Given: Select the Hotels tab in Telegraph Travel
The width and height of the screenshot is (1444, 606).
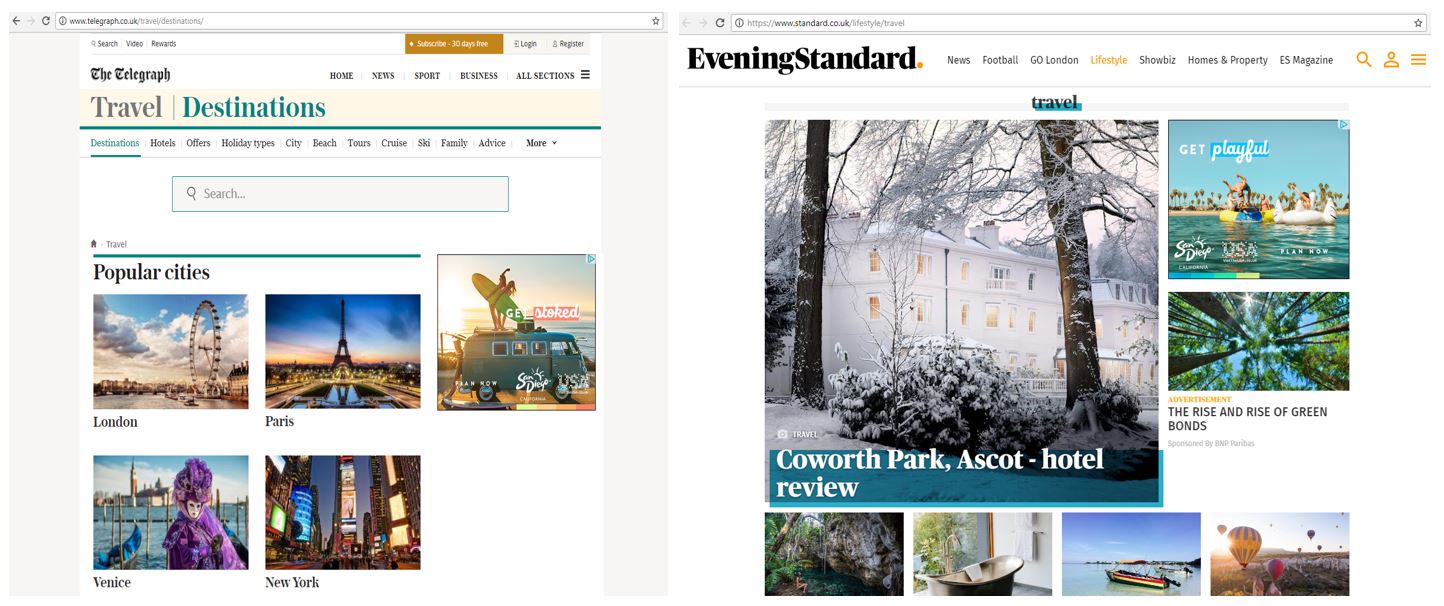Looking at the screenshot, I should coord(163,143).
